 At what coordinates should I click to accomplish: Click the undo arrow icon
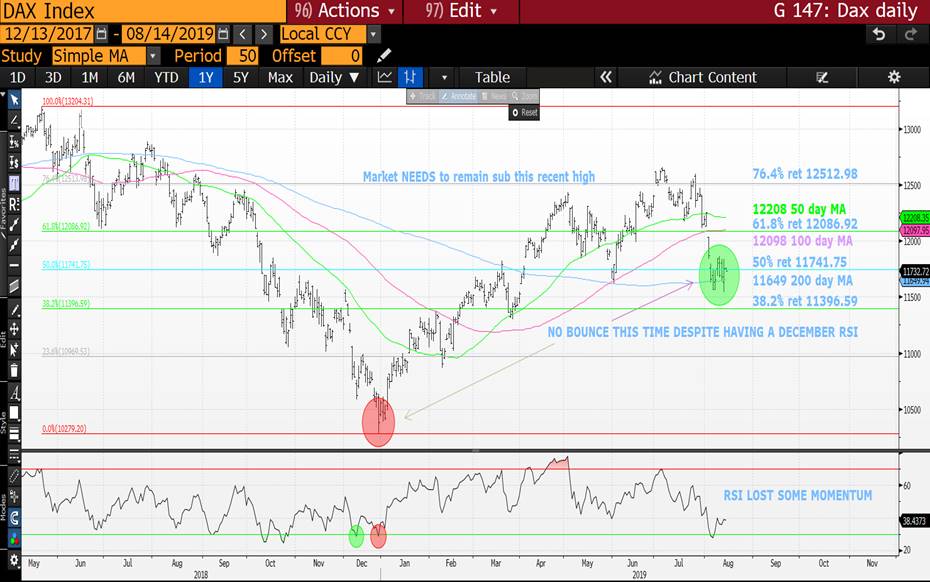coord(879,34)
